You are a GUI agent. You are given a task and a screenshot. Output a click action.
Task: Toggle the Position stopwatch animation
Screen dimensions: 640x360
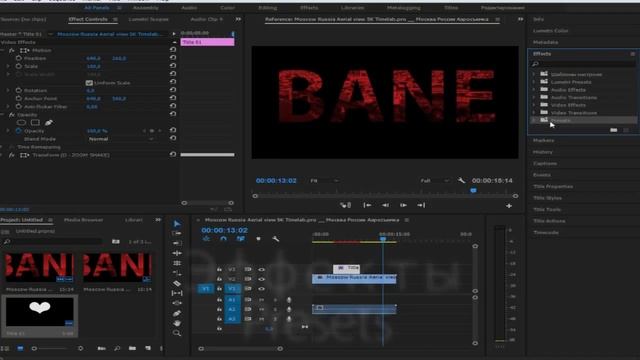[x=19, y=58]
